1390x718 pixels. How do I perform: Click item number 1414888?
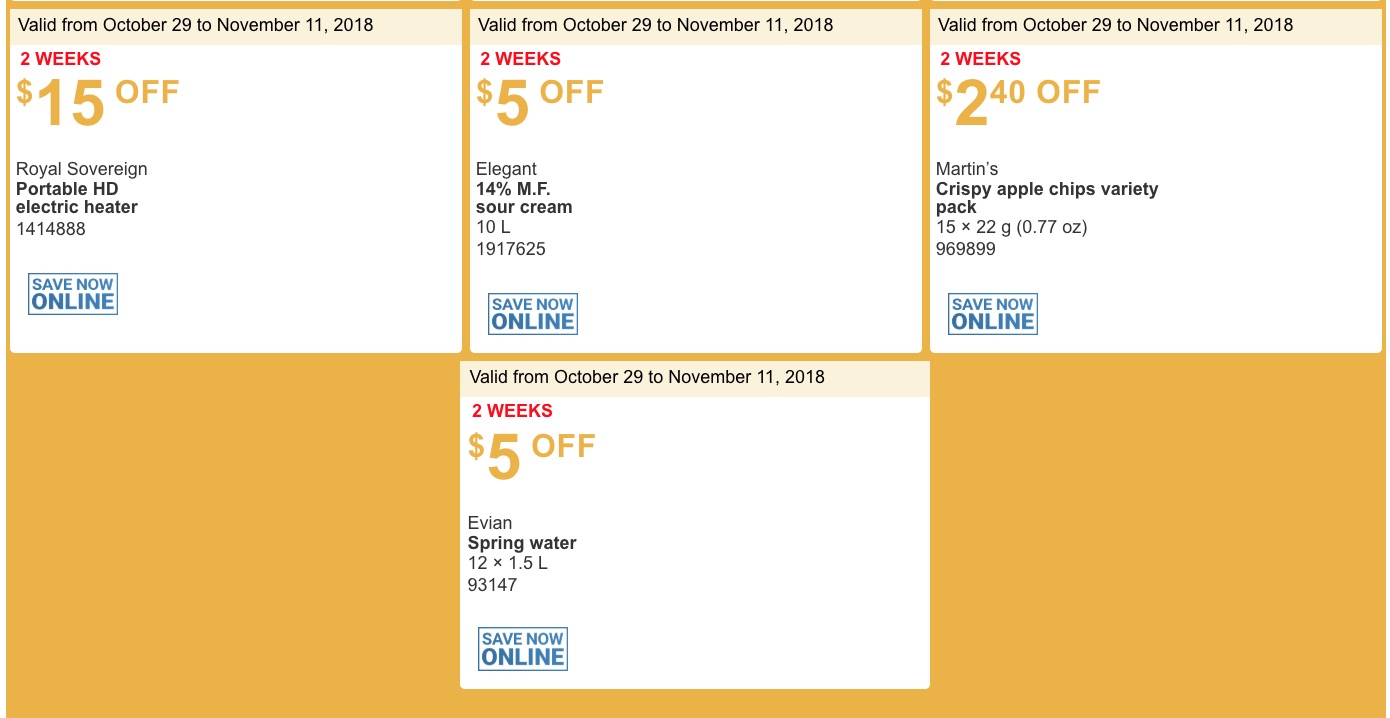(x=51, y=229)
